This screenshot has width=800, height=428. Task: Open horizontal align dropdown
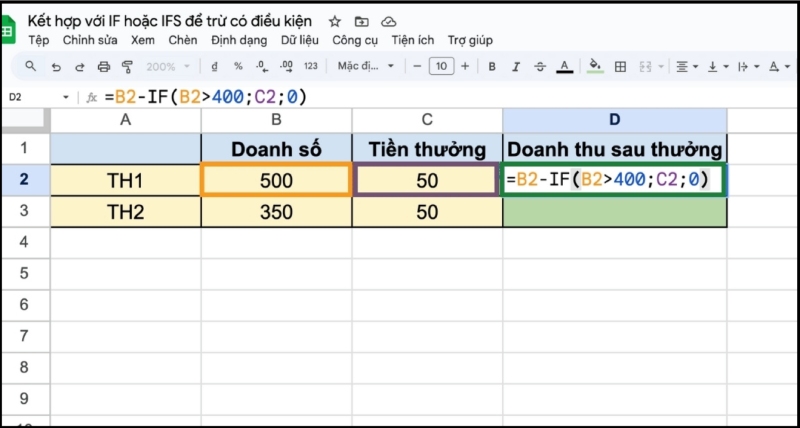tap(686, 66)
